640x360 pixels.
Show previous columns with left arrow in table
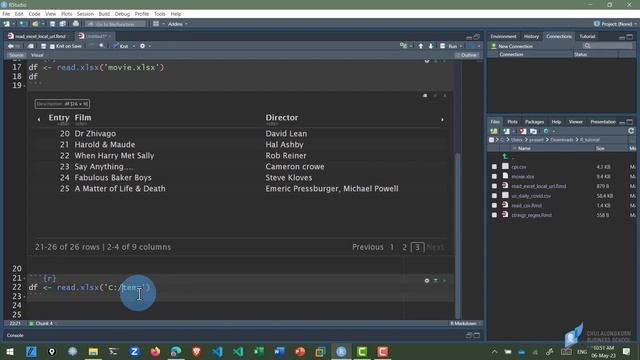tap(39, 120)
